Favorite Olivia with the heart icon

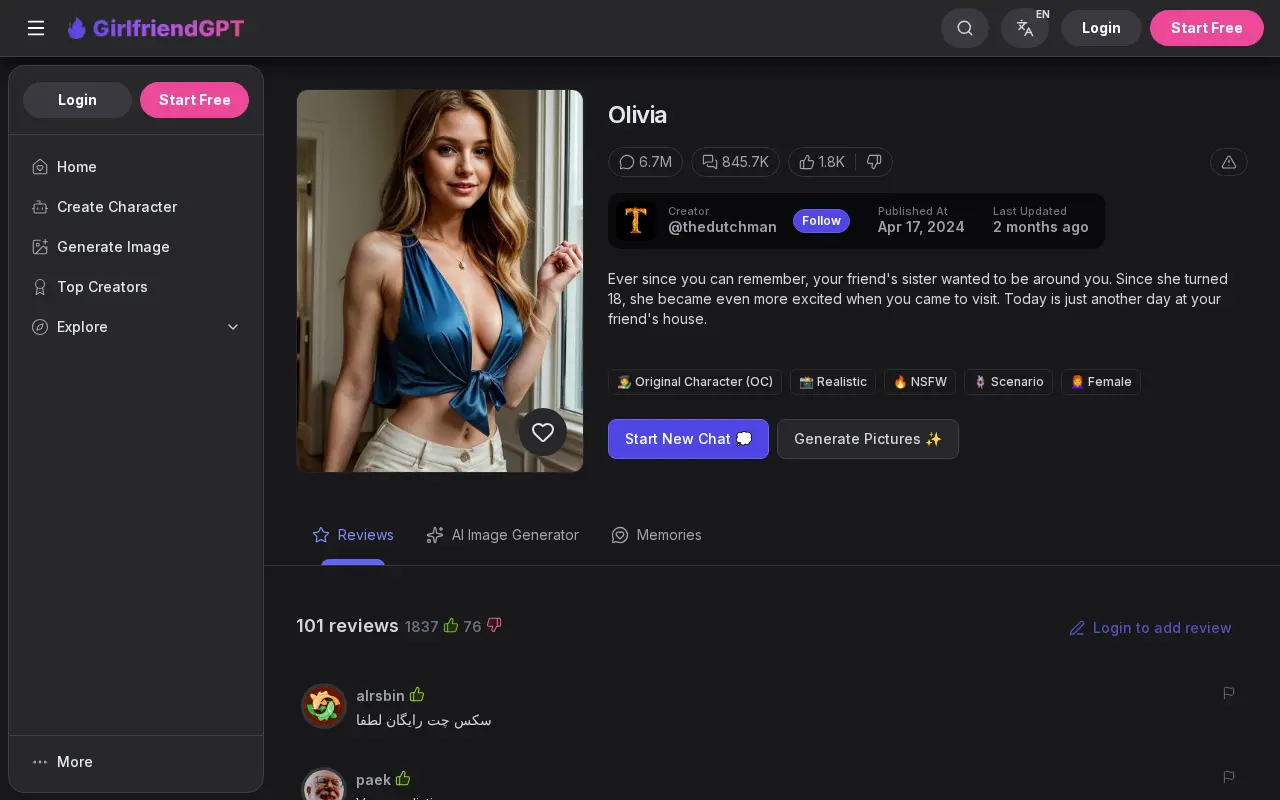543,432
